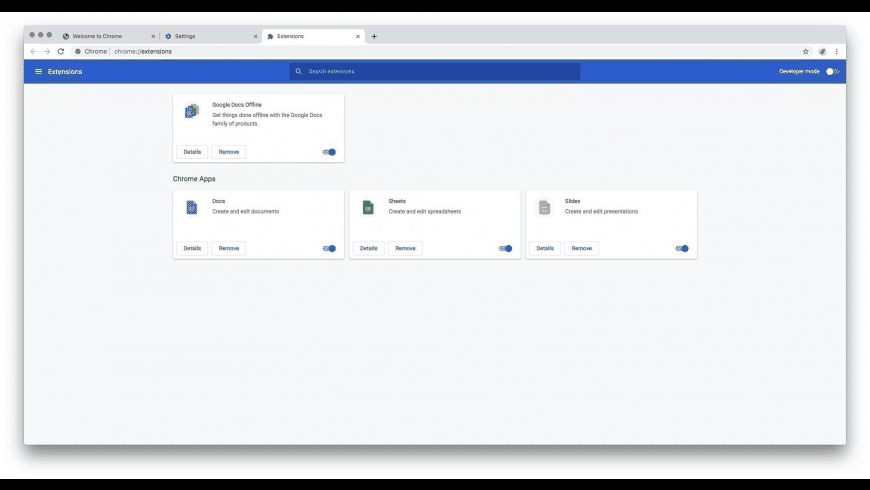Go forward in browser history
The height and width of the screenshot is (490, 870).
pos(47,52)
